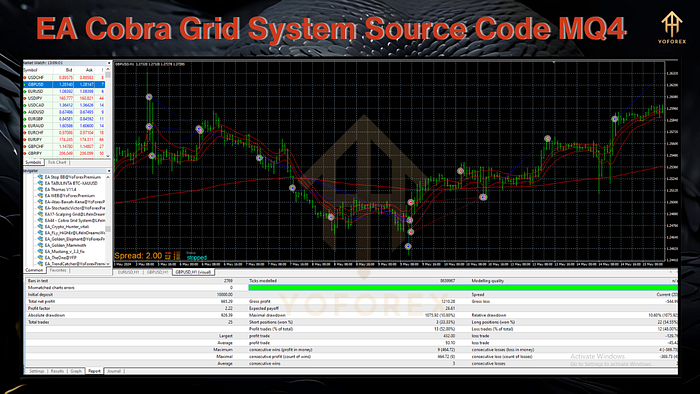The height and width of the screenshot is (394, 700).
Task: Open the Symbols tab in Market Watch
Action: 33,162
